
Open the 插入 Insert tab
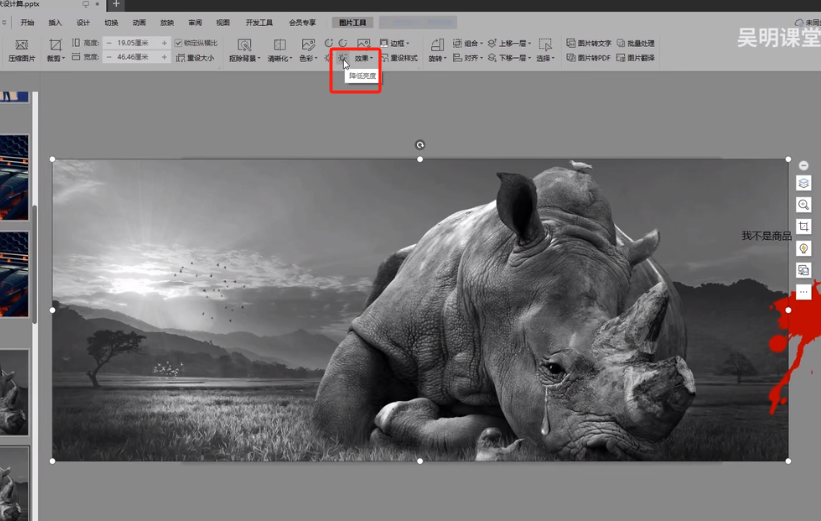pos(55,23)
